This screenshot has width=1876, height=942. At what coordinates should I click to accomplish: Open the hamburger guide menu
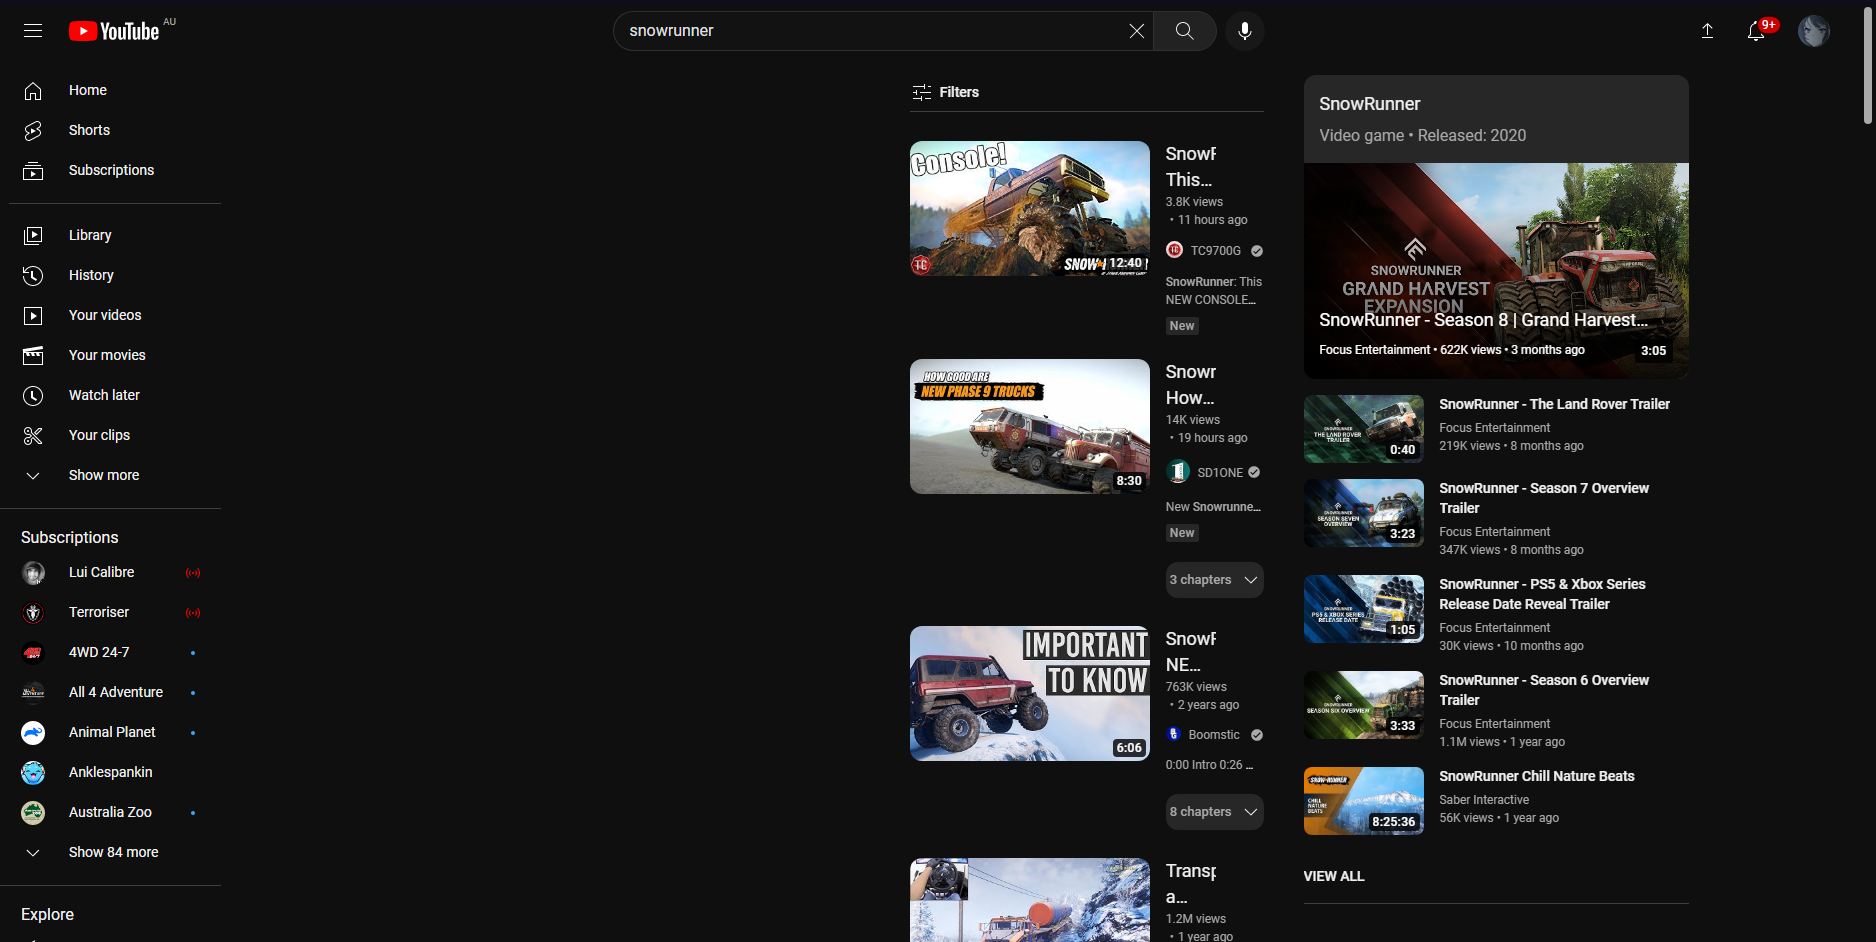tap(33, 31)
